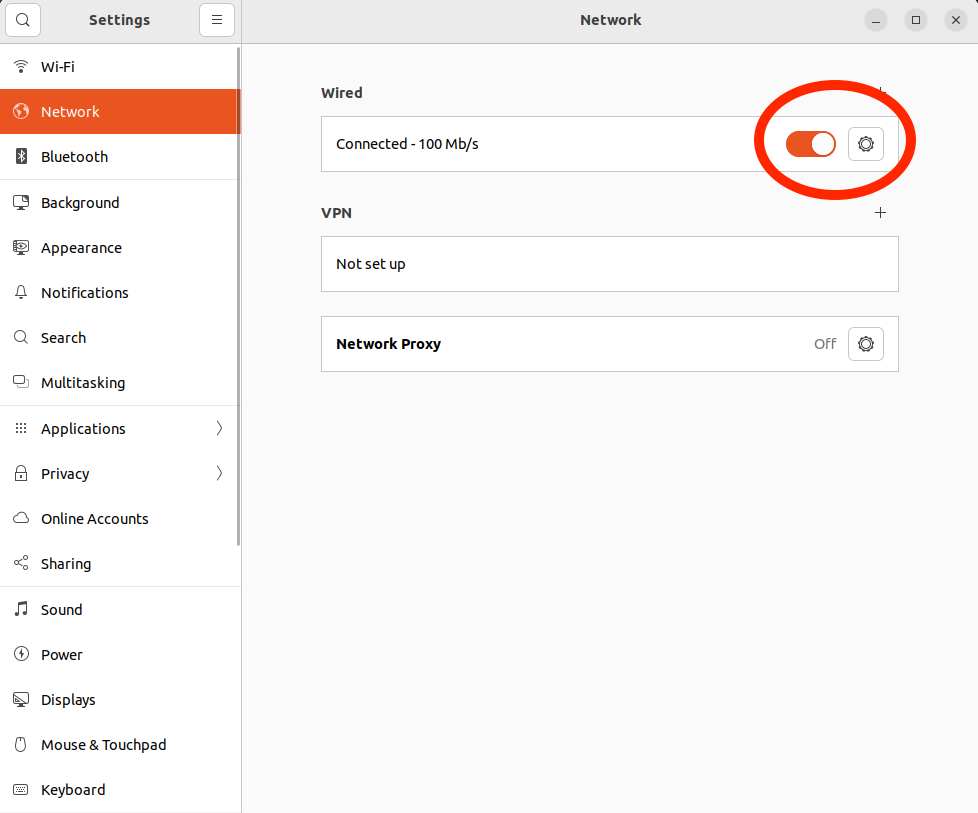Maximize the Settings window

916,20
